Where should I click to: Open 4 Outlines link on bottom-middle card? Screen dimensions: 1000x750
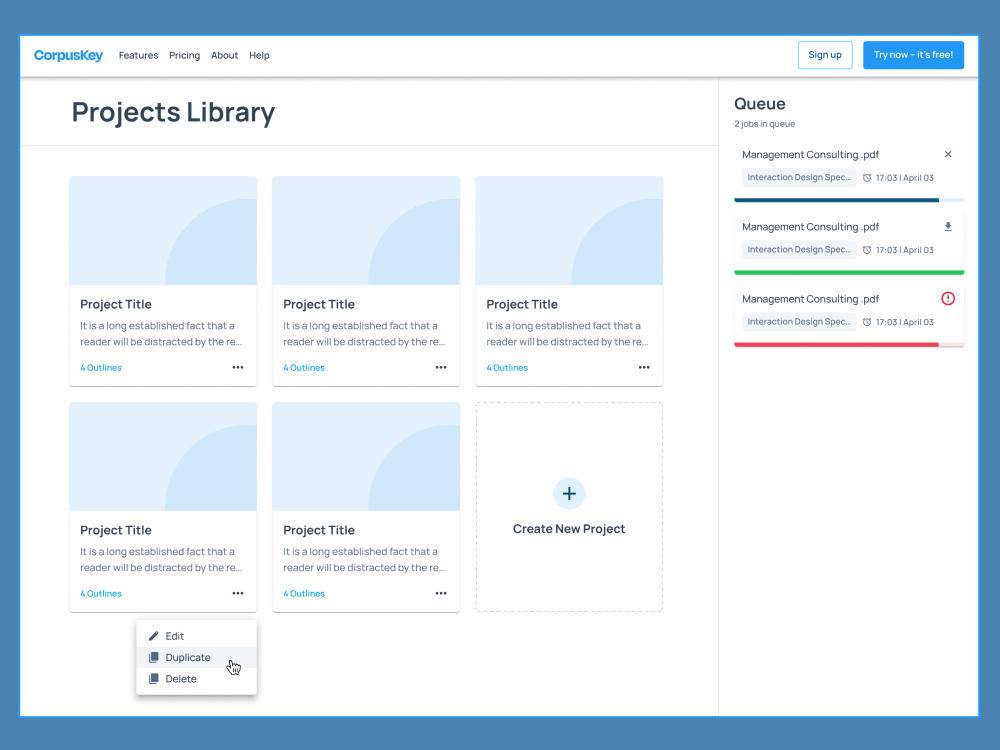[x=304, y=594]
